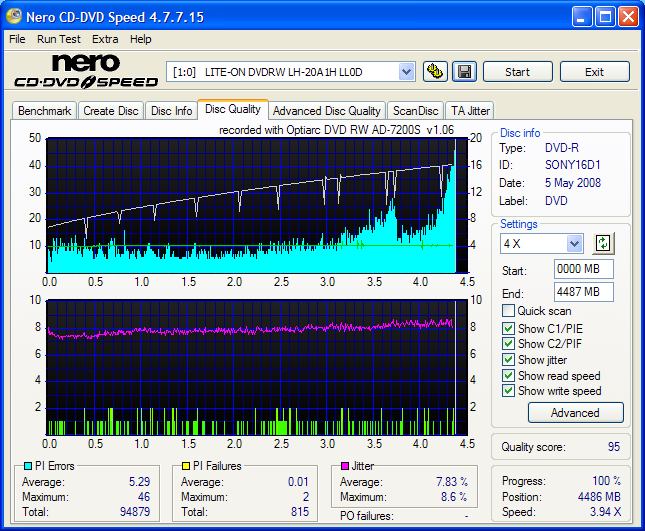Click the yellow PI Failures legend square
This screenshot has height=531, width=645.
[184, 466]
